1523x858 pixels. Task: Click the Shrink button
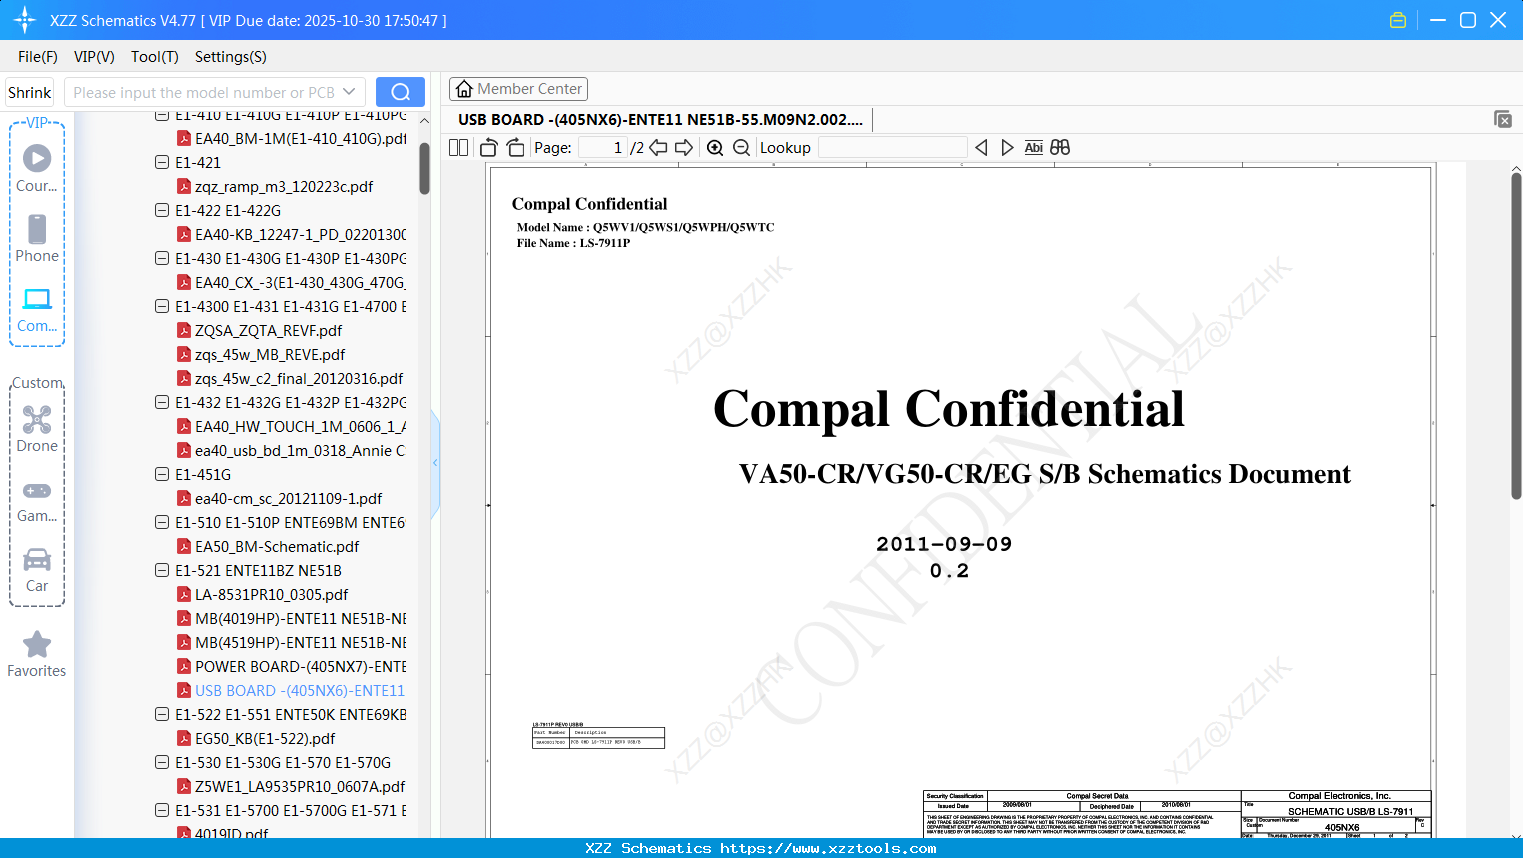tap(30, 92)
